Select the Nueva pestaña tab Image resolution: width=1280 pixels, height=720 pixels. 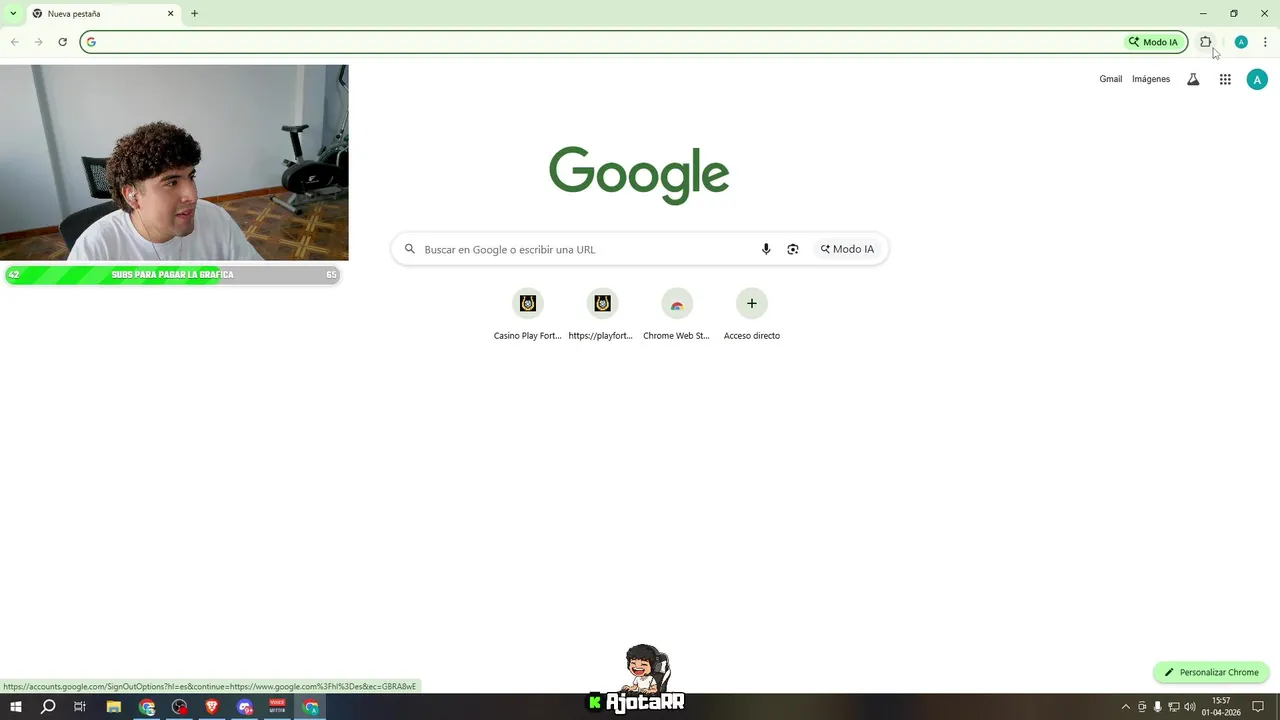coord(102,14)
